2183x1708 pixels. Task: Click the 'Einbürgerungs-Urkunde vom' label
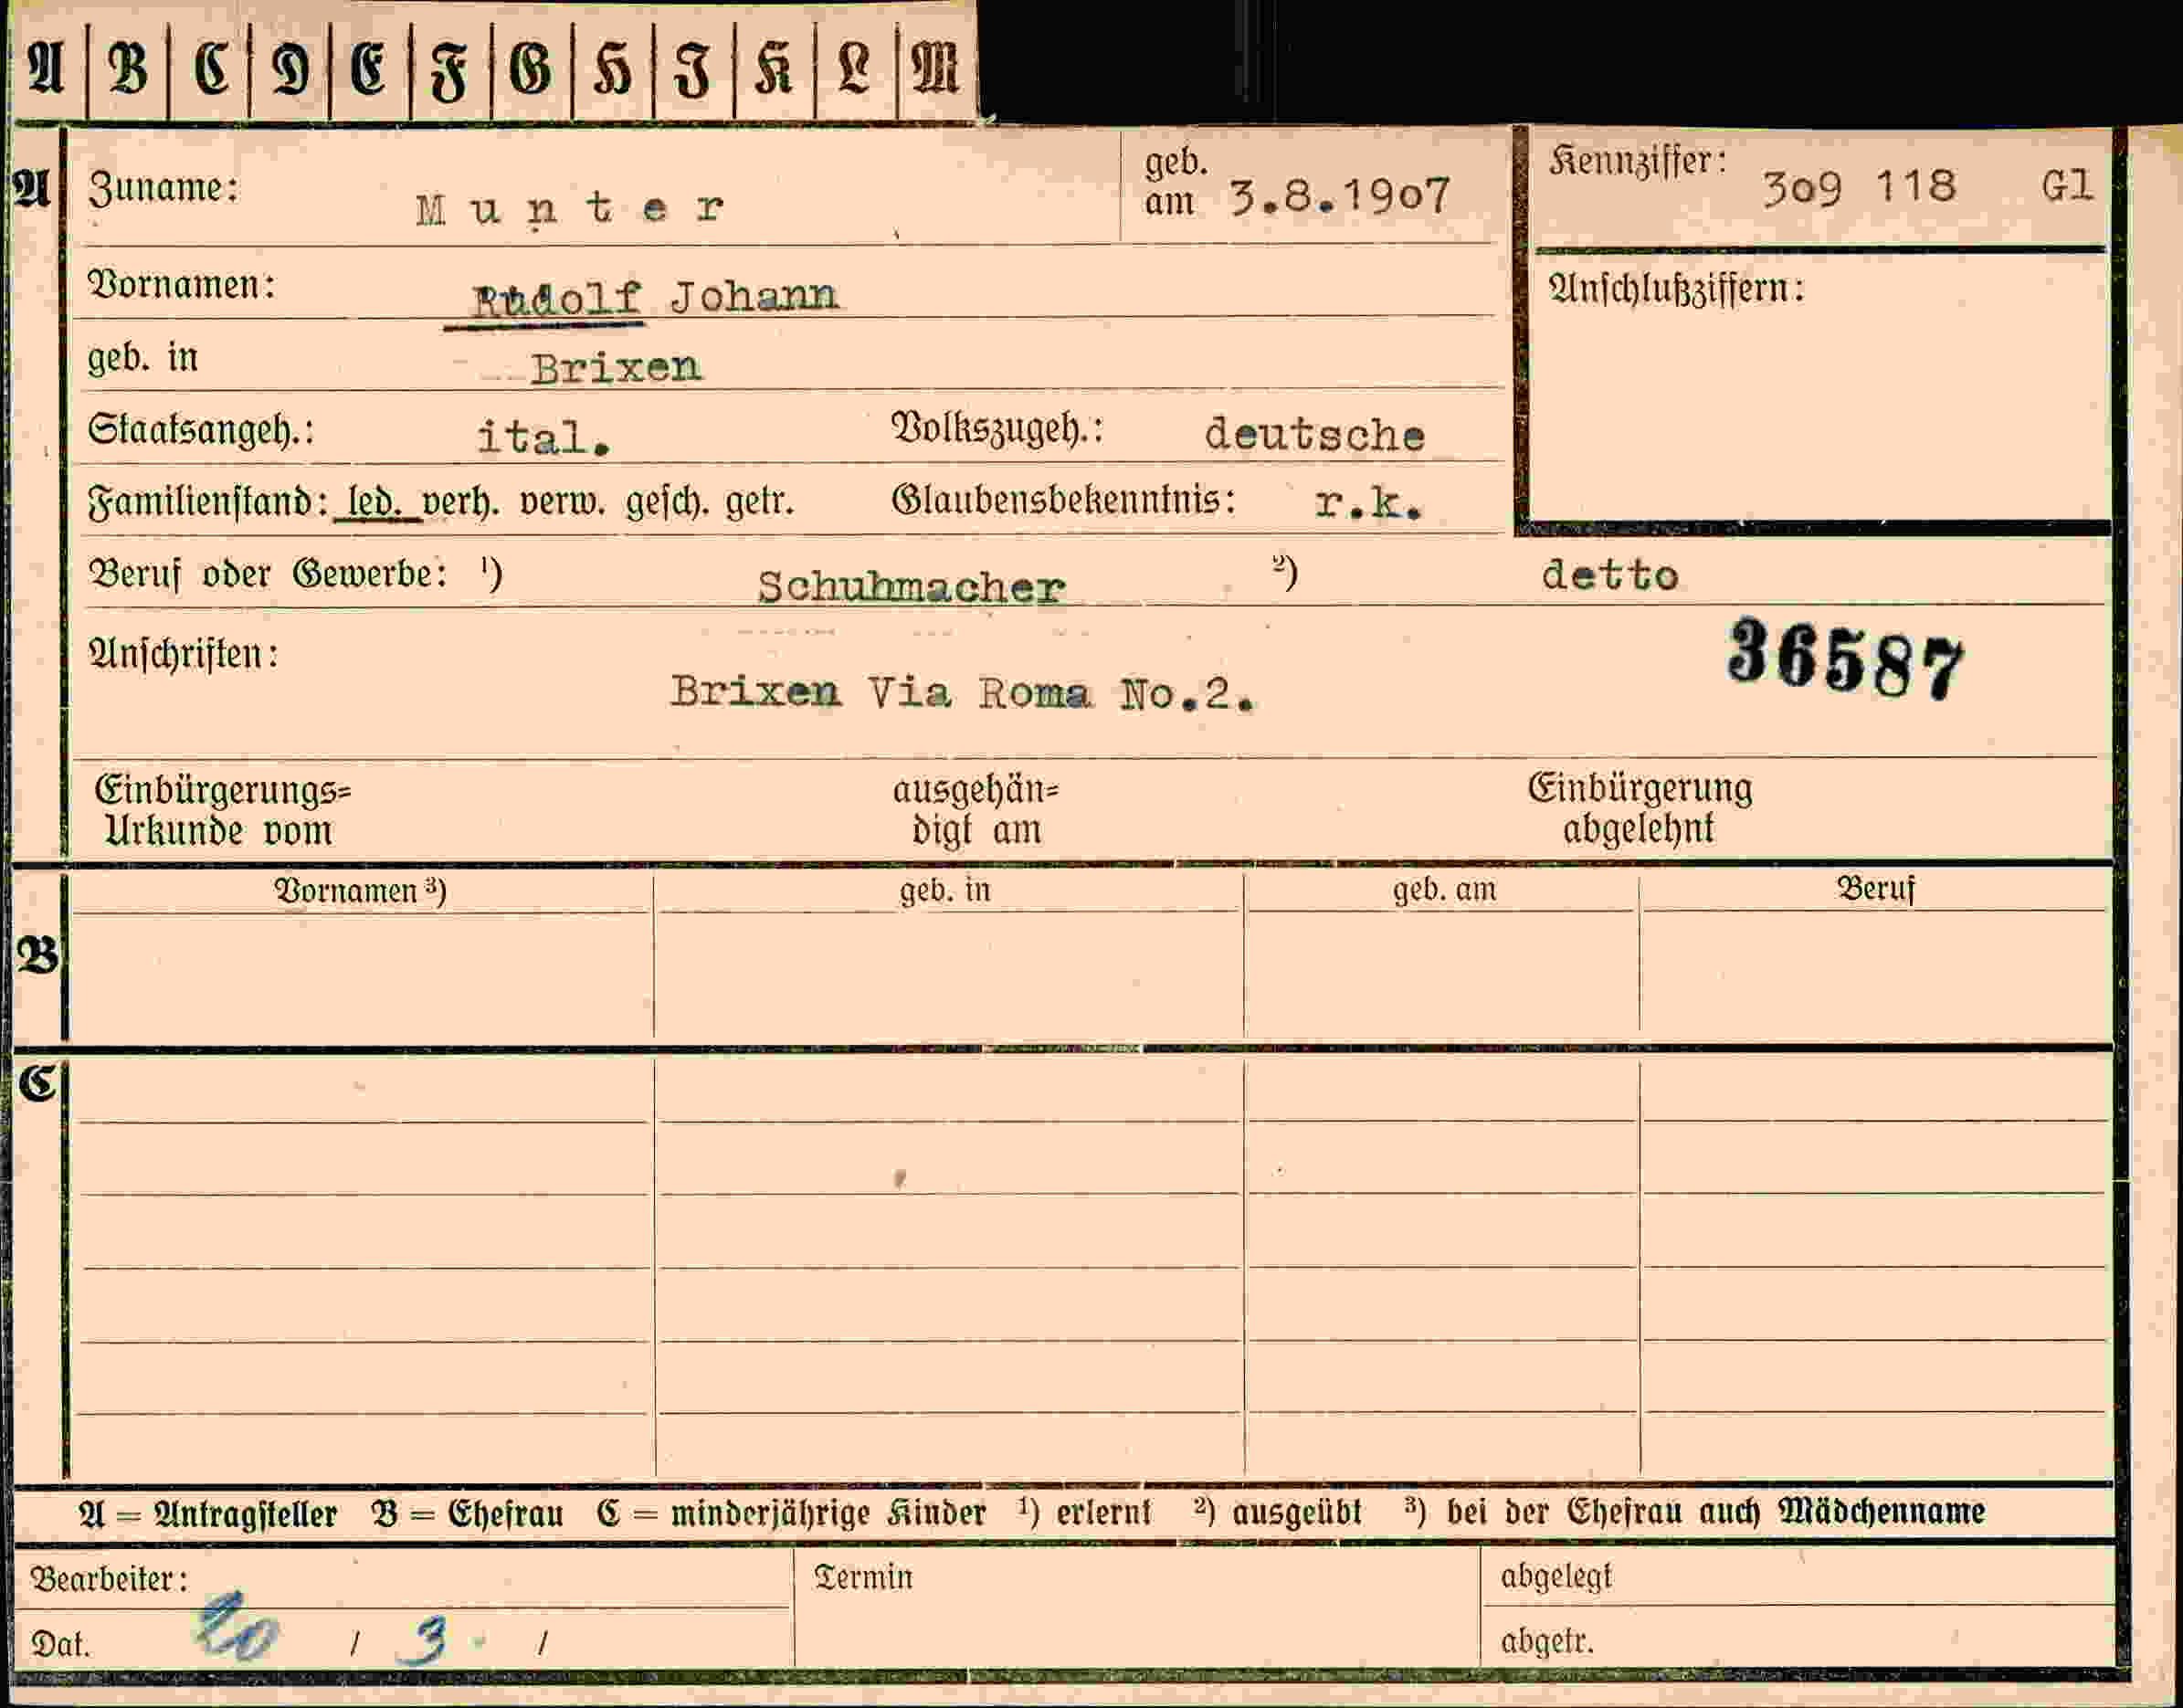point(223,810)
